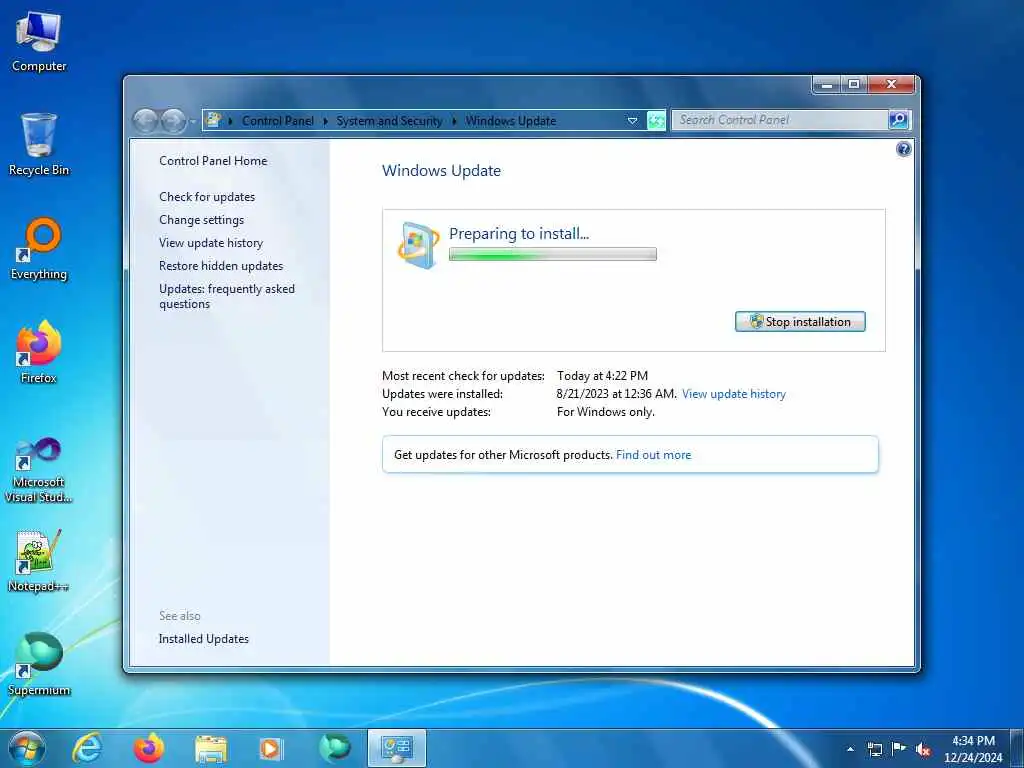Open the recent pages dropdown arrow
The width and height of the screenshot is (1024, 768).
(193, 121)
